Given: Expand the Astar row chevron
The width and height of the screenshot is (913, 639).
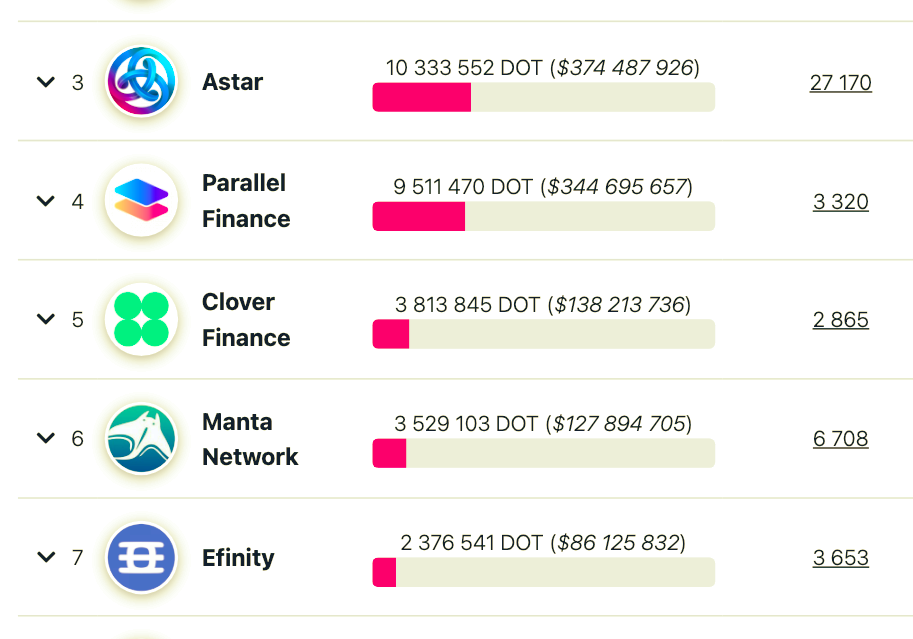Looking at the screenshot, I should coord(46,82).
